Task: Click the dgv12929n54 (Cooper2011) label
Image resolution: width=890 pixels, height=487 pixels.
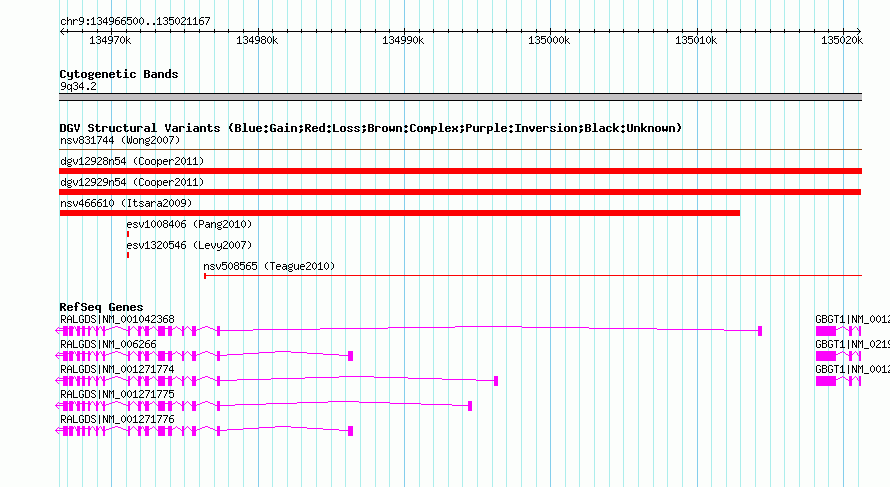Action: 132,182
